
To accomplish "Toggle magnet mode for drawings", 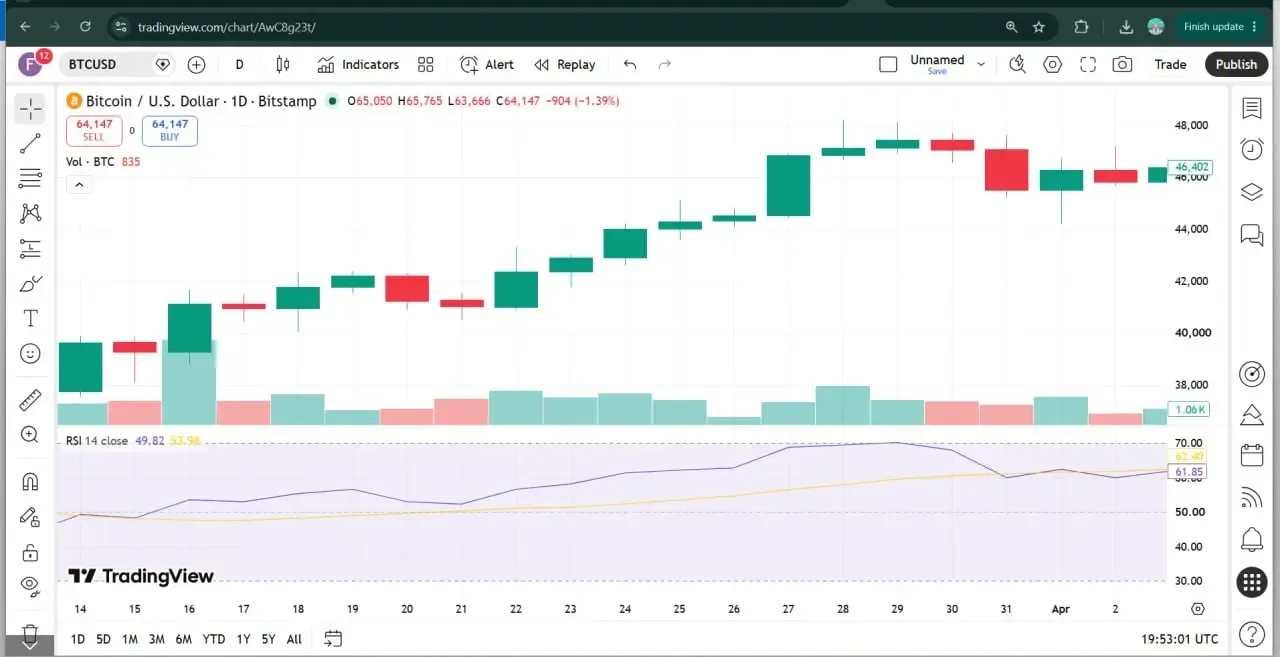I will tap(30, 482).
